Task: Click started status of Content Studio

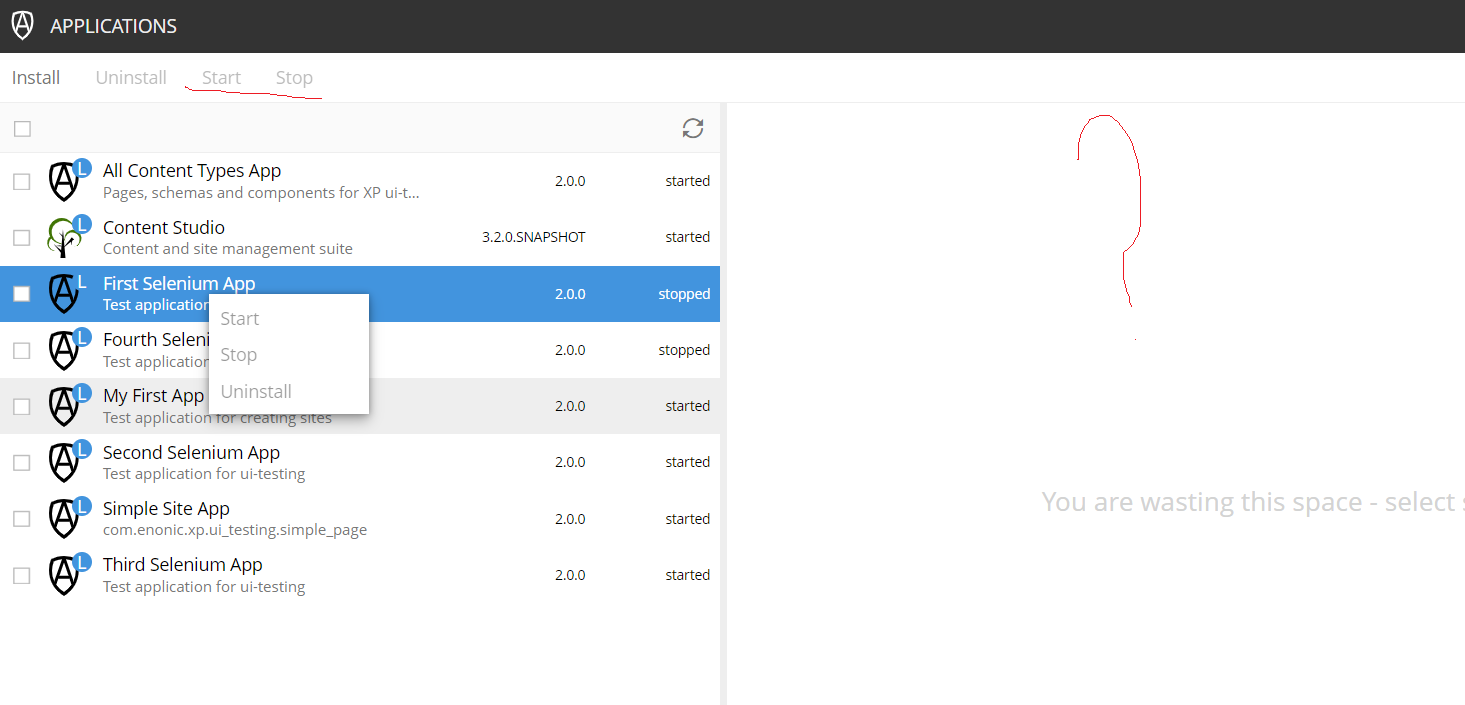Action: [688, 237]
